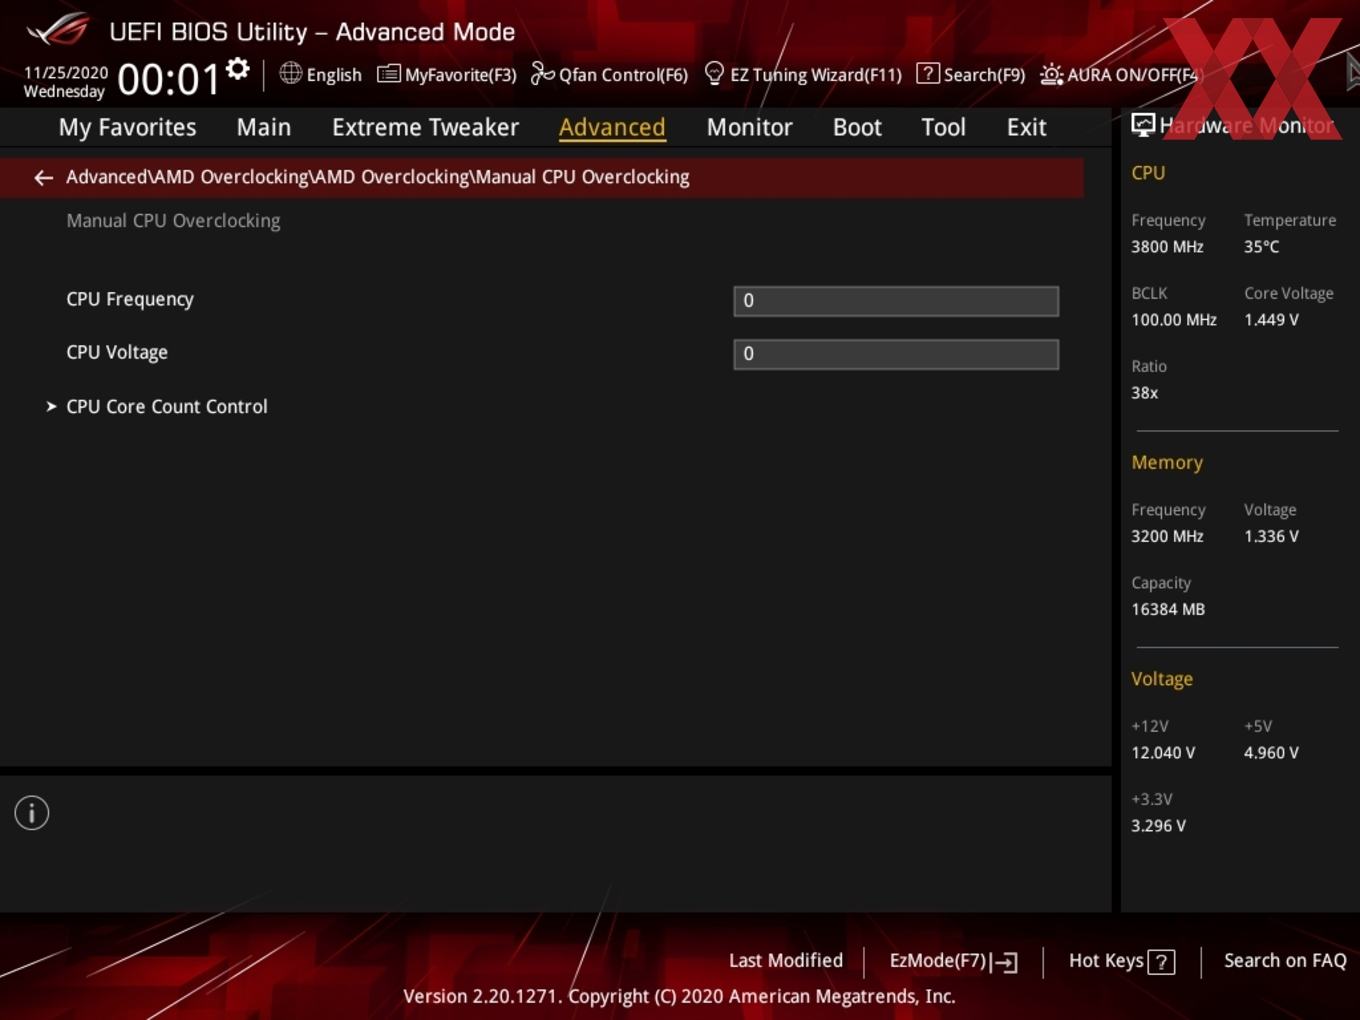Toggle AURA ON/OFF lighting icon
The image size is (1360, 1020).
pos(1051,74)
